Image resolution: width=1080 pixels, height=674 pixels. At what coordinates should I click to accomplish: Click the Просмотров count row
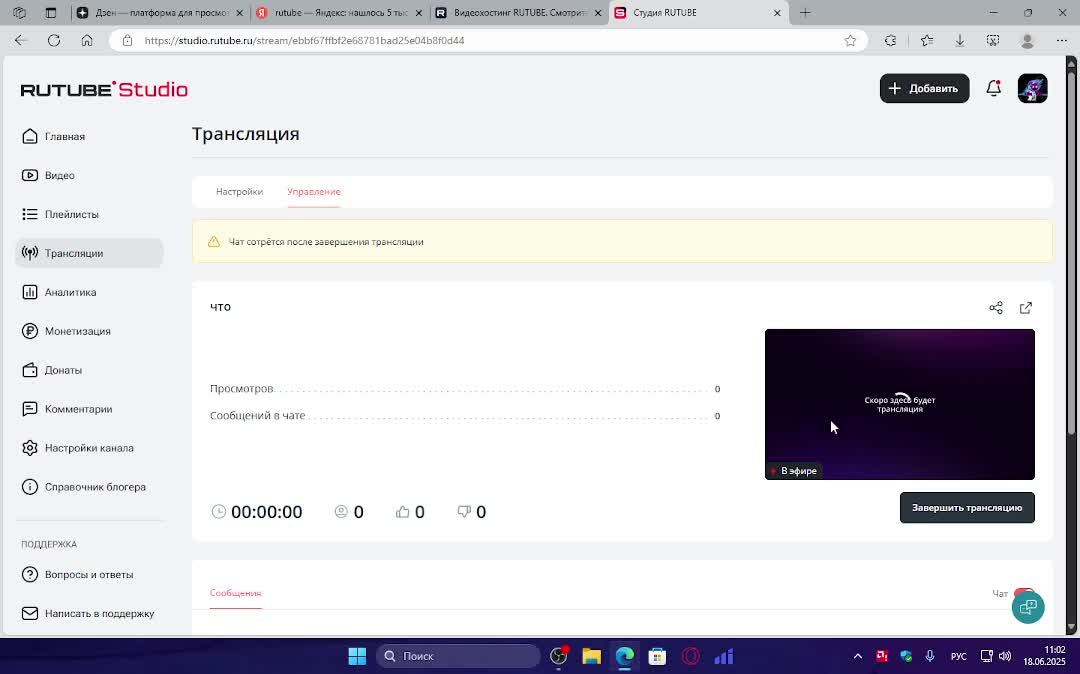coord(465,389)
